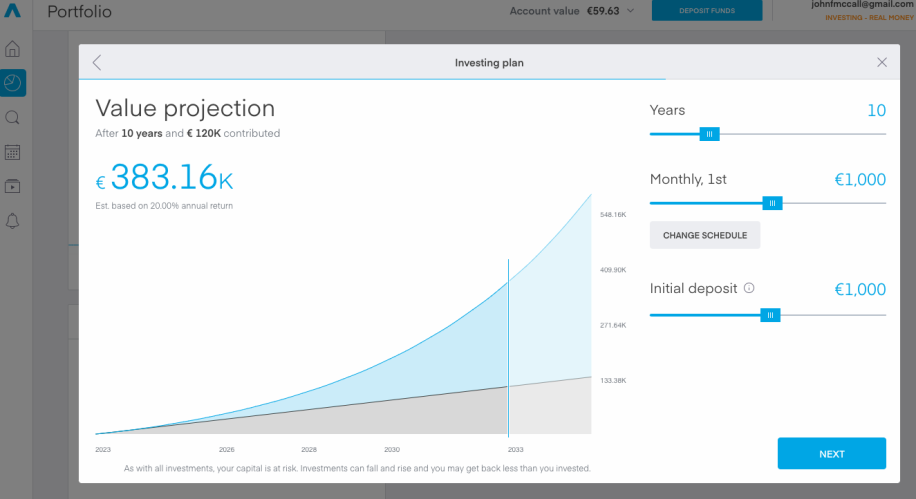This screenshot has height=499, width=916.
Task: Select the portfolio pie chart icon
Action: click(x=13, y=83)
